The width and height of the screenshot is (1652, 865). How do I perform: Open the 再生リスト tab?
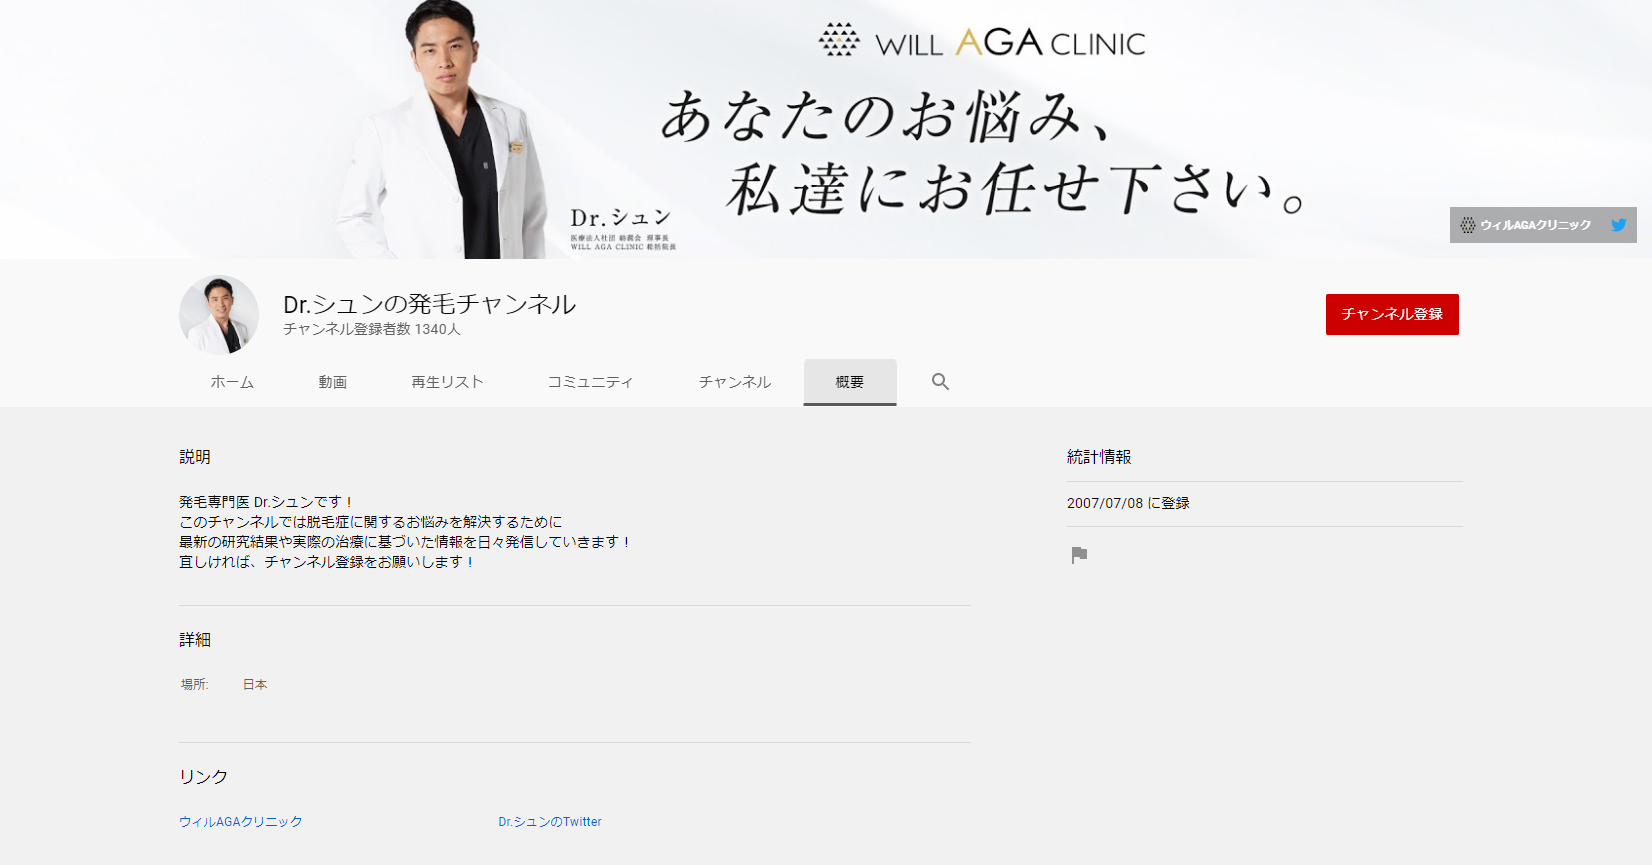point(447,382)
